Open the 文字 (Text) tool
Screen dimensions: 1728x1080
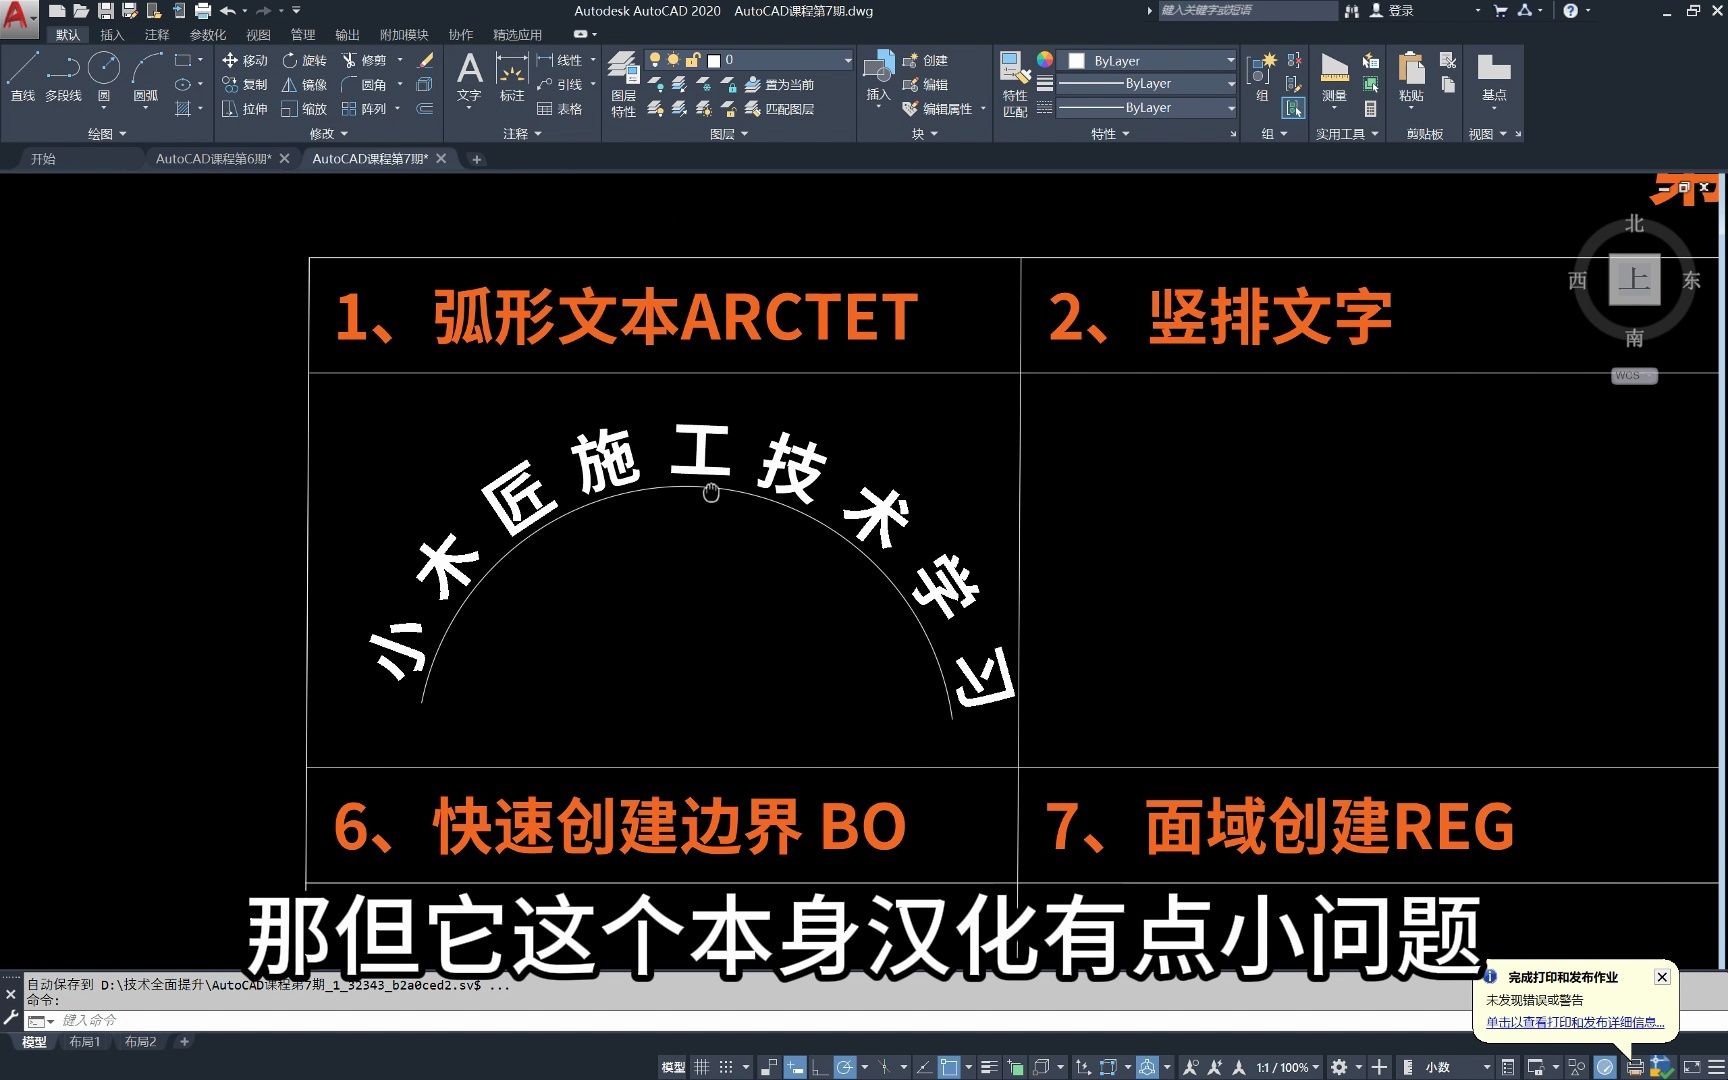click(x=468, y=75)
